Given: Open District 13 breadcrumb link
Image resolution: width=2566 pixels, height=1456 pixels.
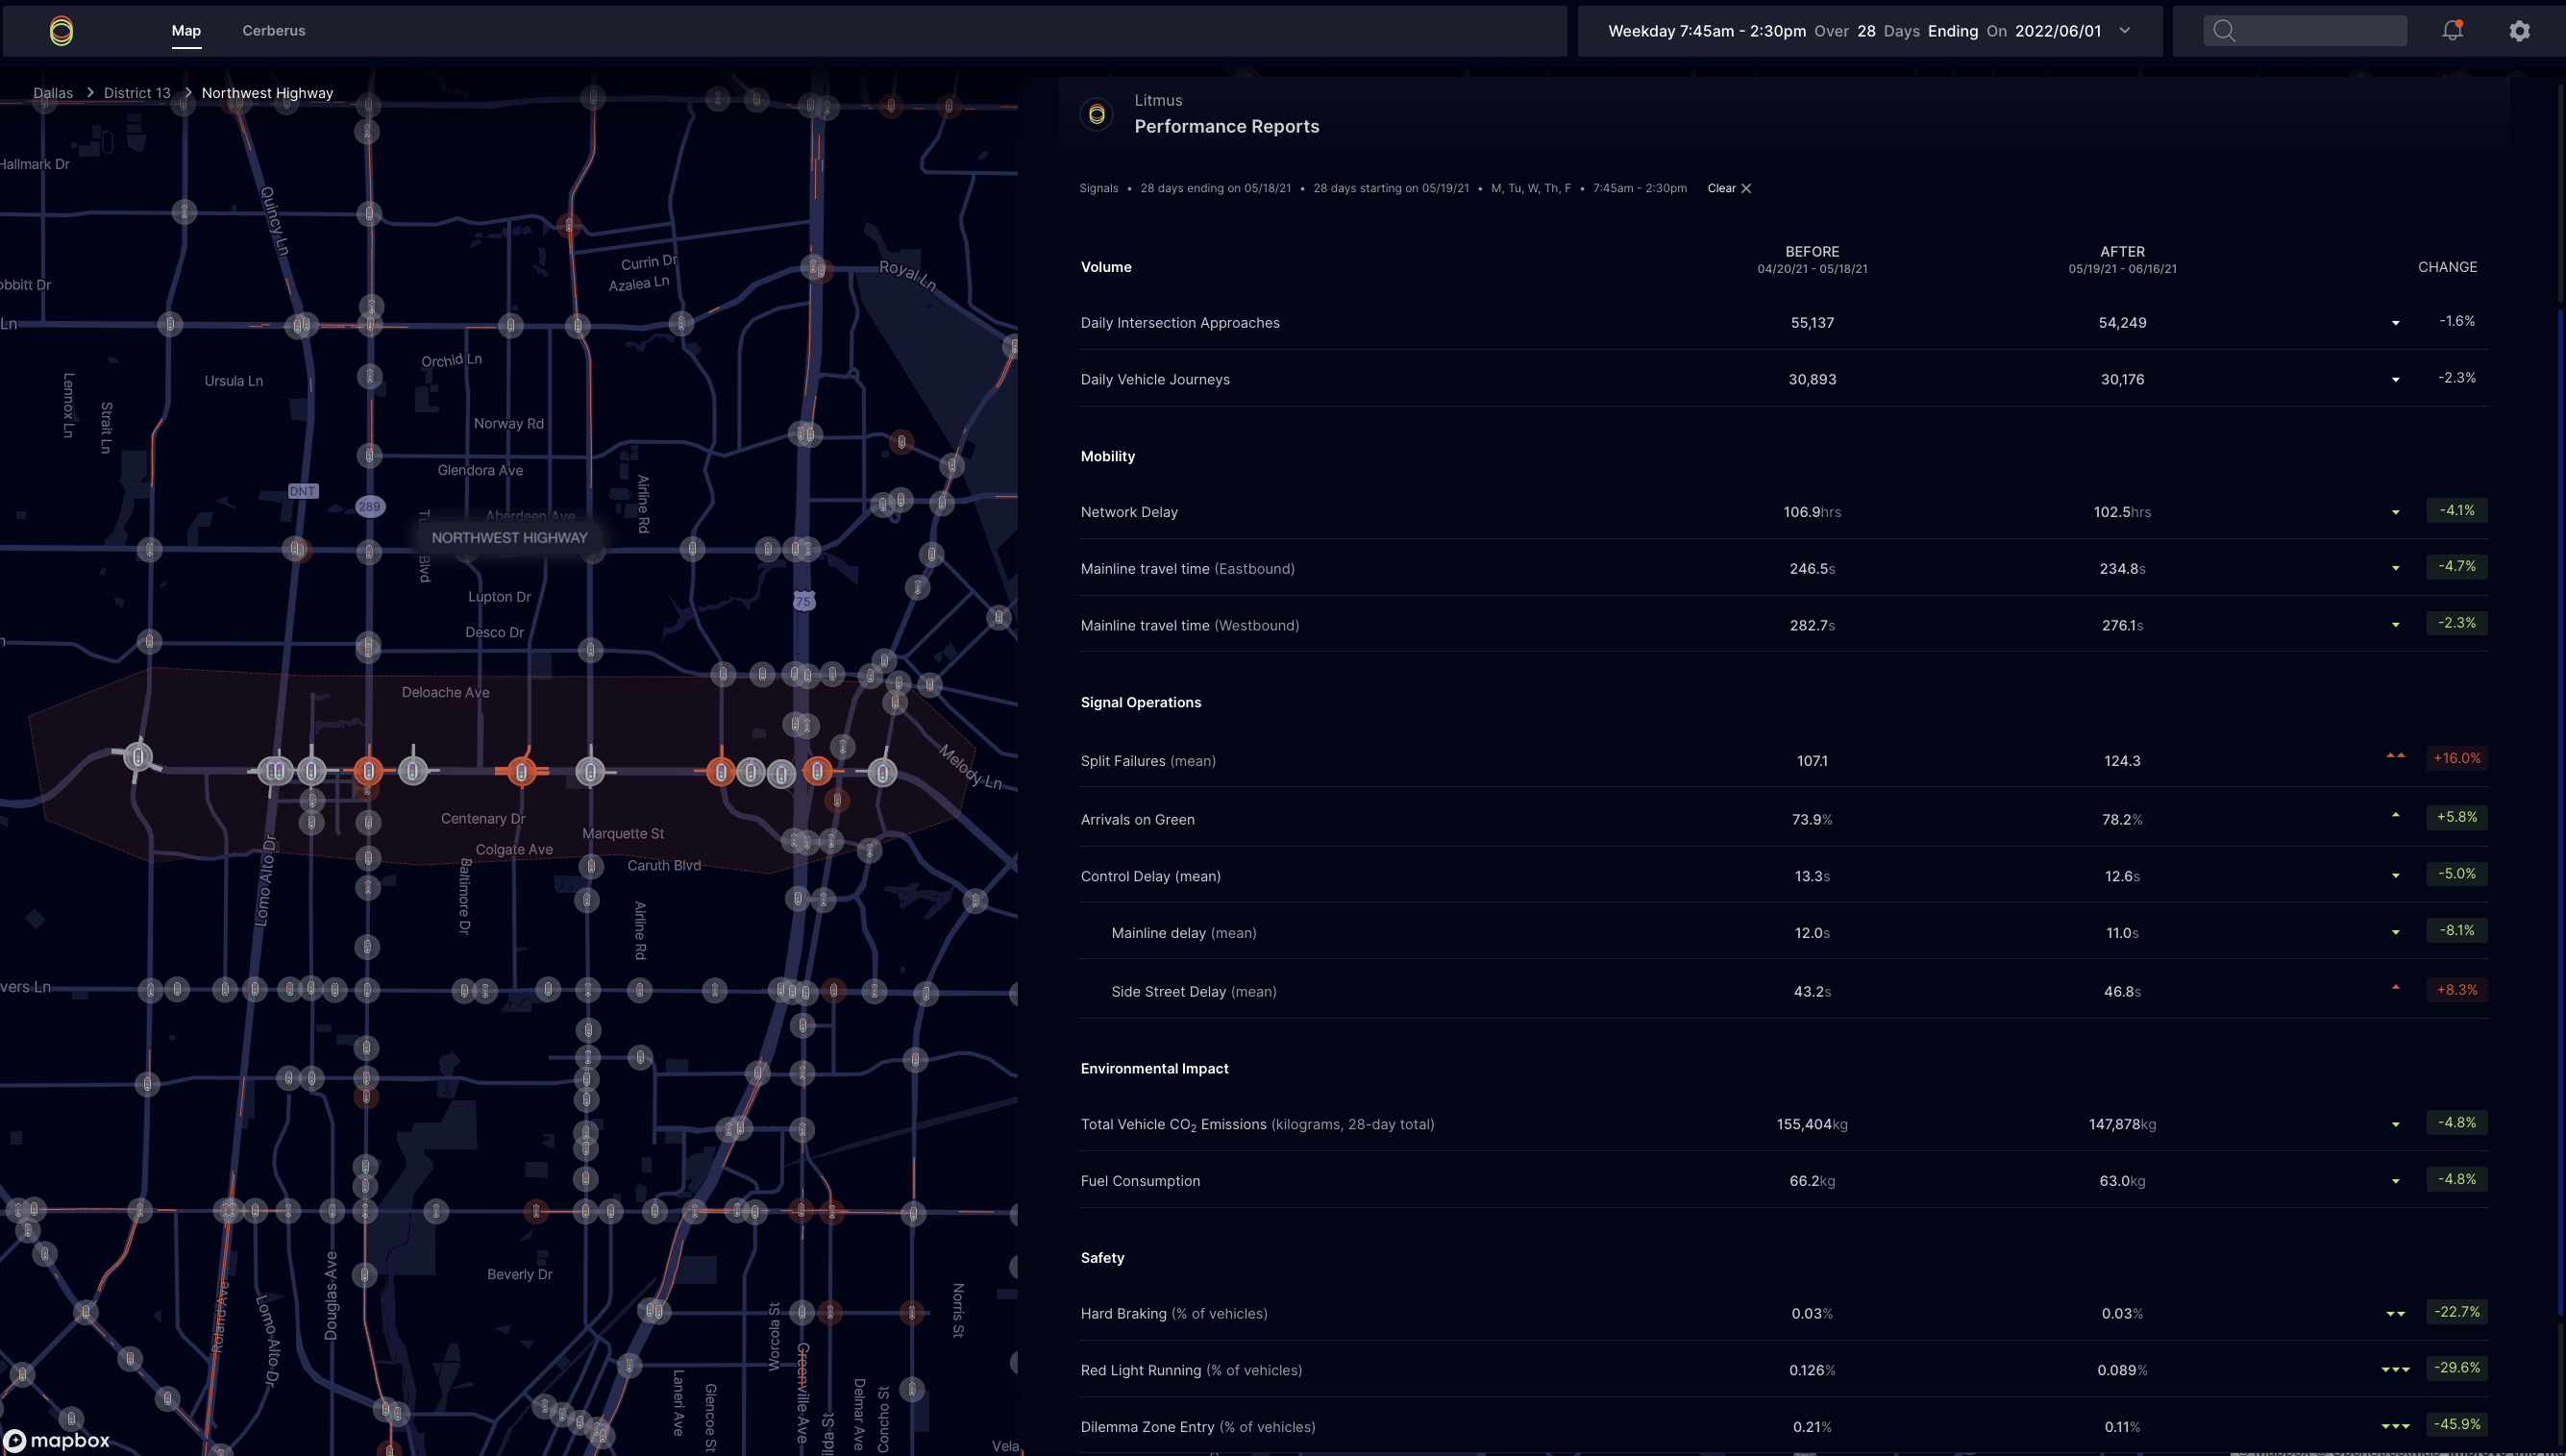Looking at the screenshot, I should click(x=137, y=93).
